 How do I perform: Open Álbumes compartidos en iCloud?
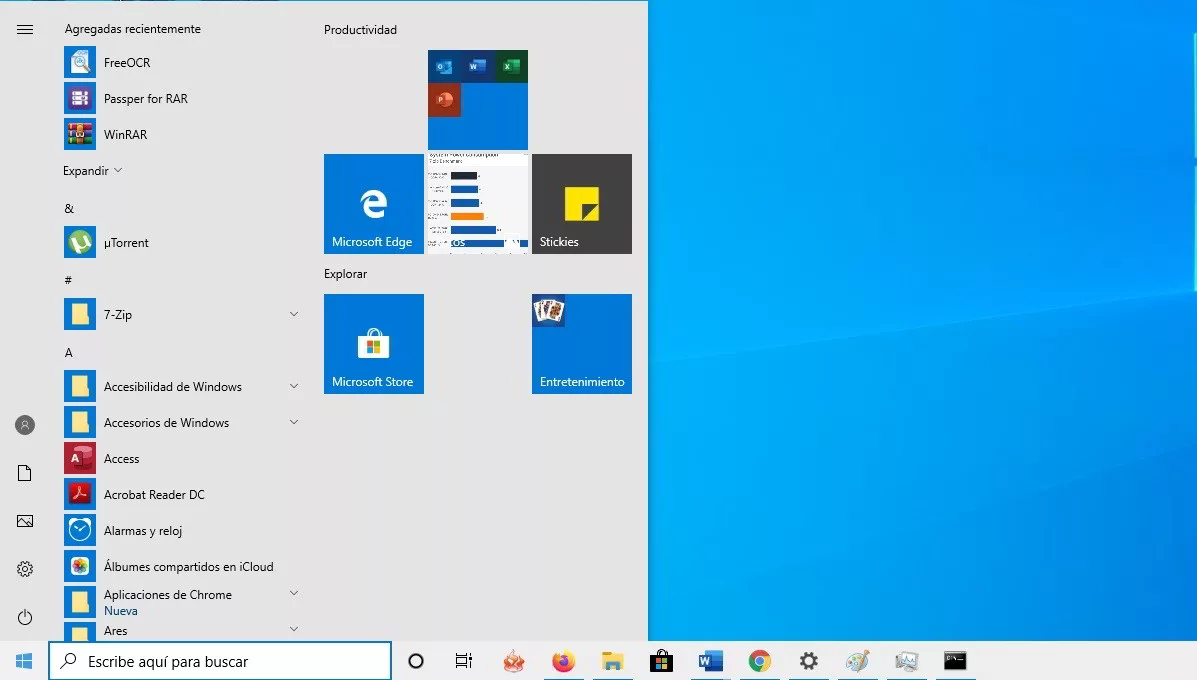coord(79,566)
